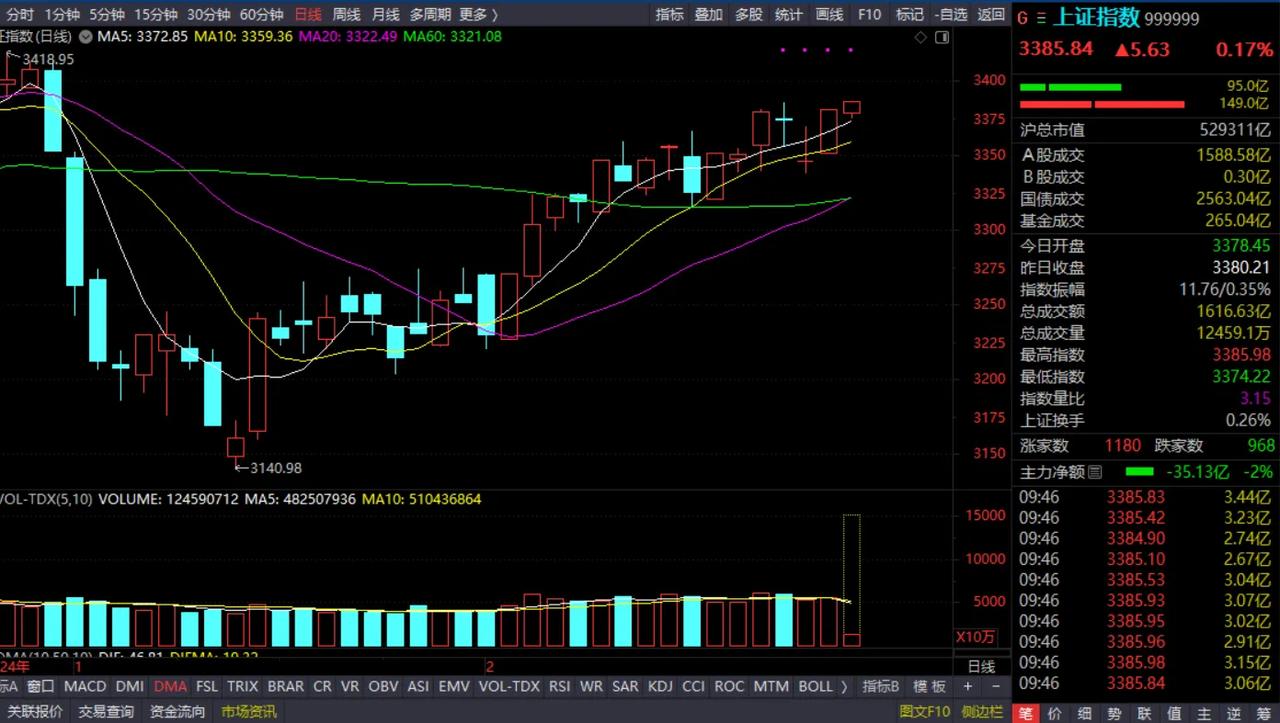This screenshot has width=1280, height=723.
Task: Select the 笔 tick tab
Action: pos(1026,712)
